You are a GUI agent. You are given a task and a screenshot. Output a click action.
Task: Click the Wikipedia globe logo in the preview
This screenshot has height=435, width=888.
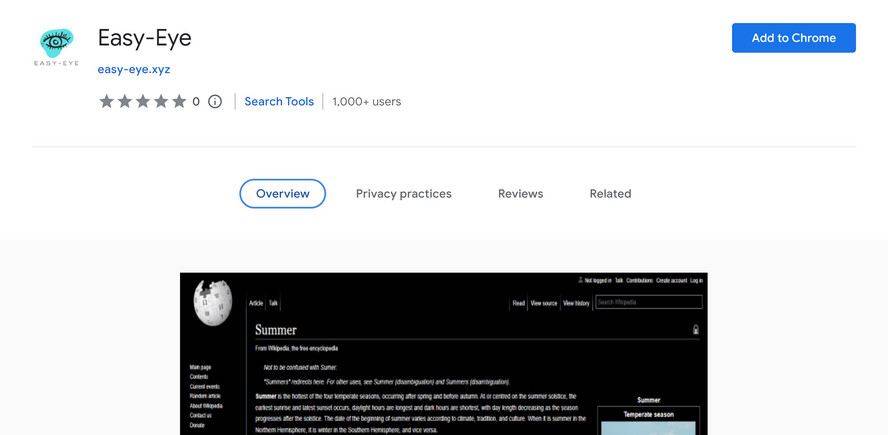(x=212, y=302)
